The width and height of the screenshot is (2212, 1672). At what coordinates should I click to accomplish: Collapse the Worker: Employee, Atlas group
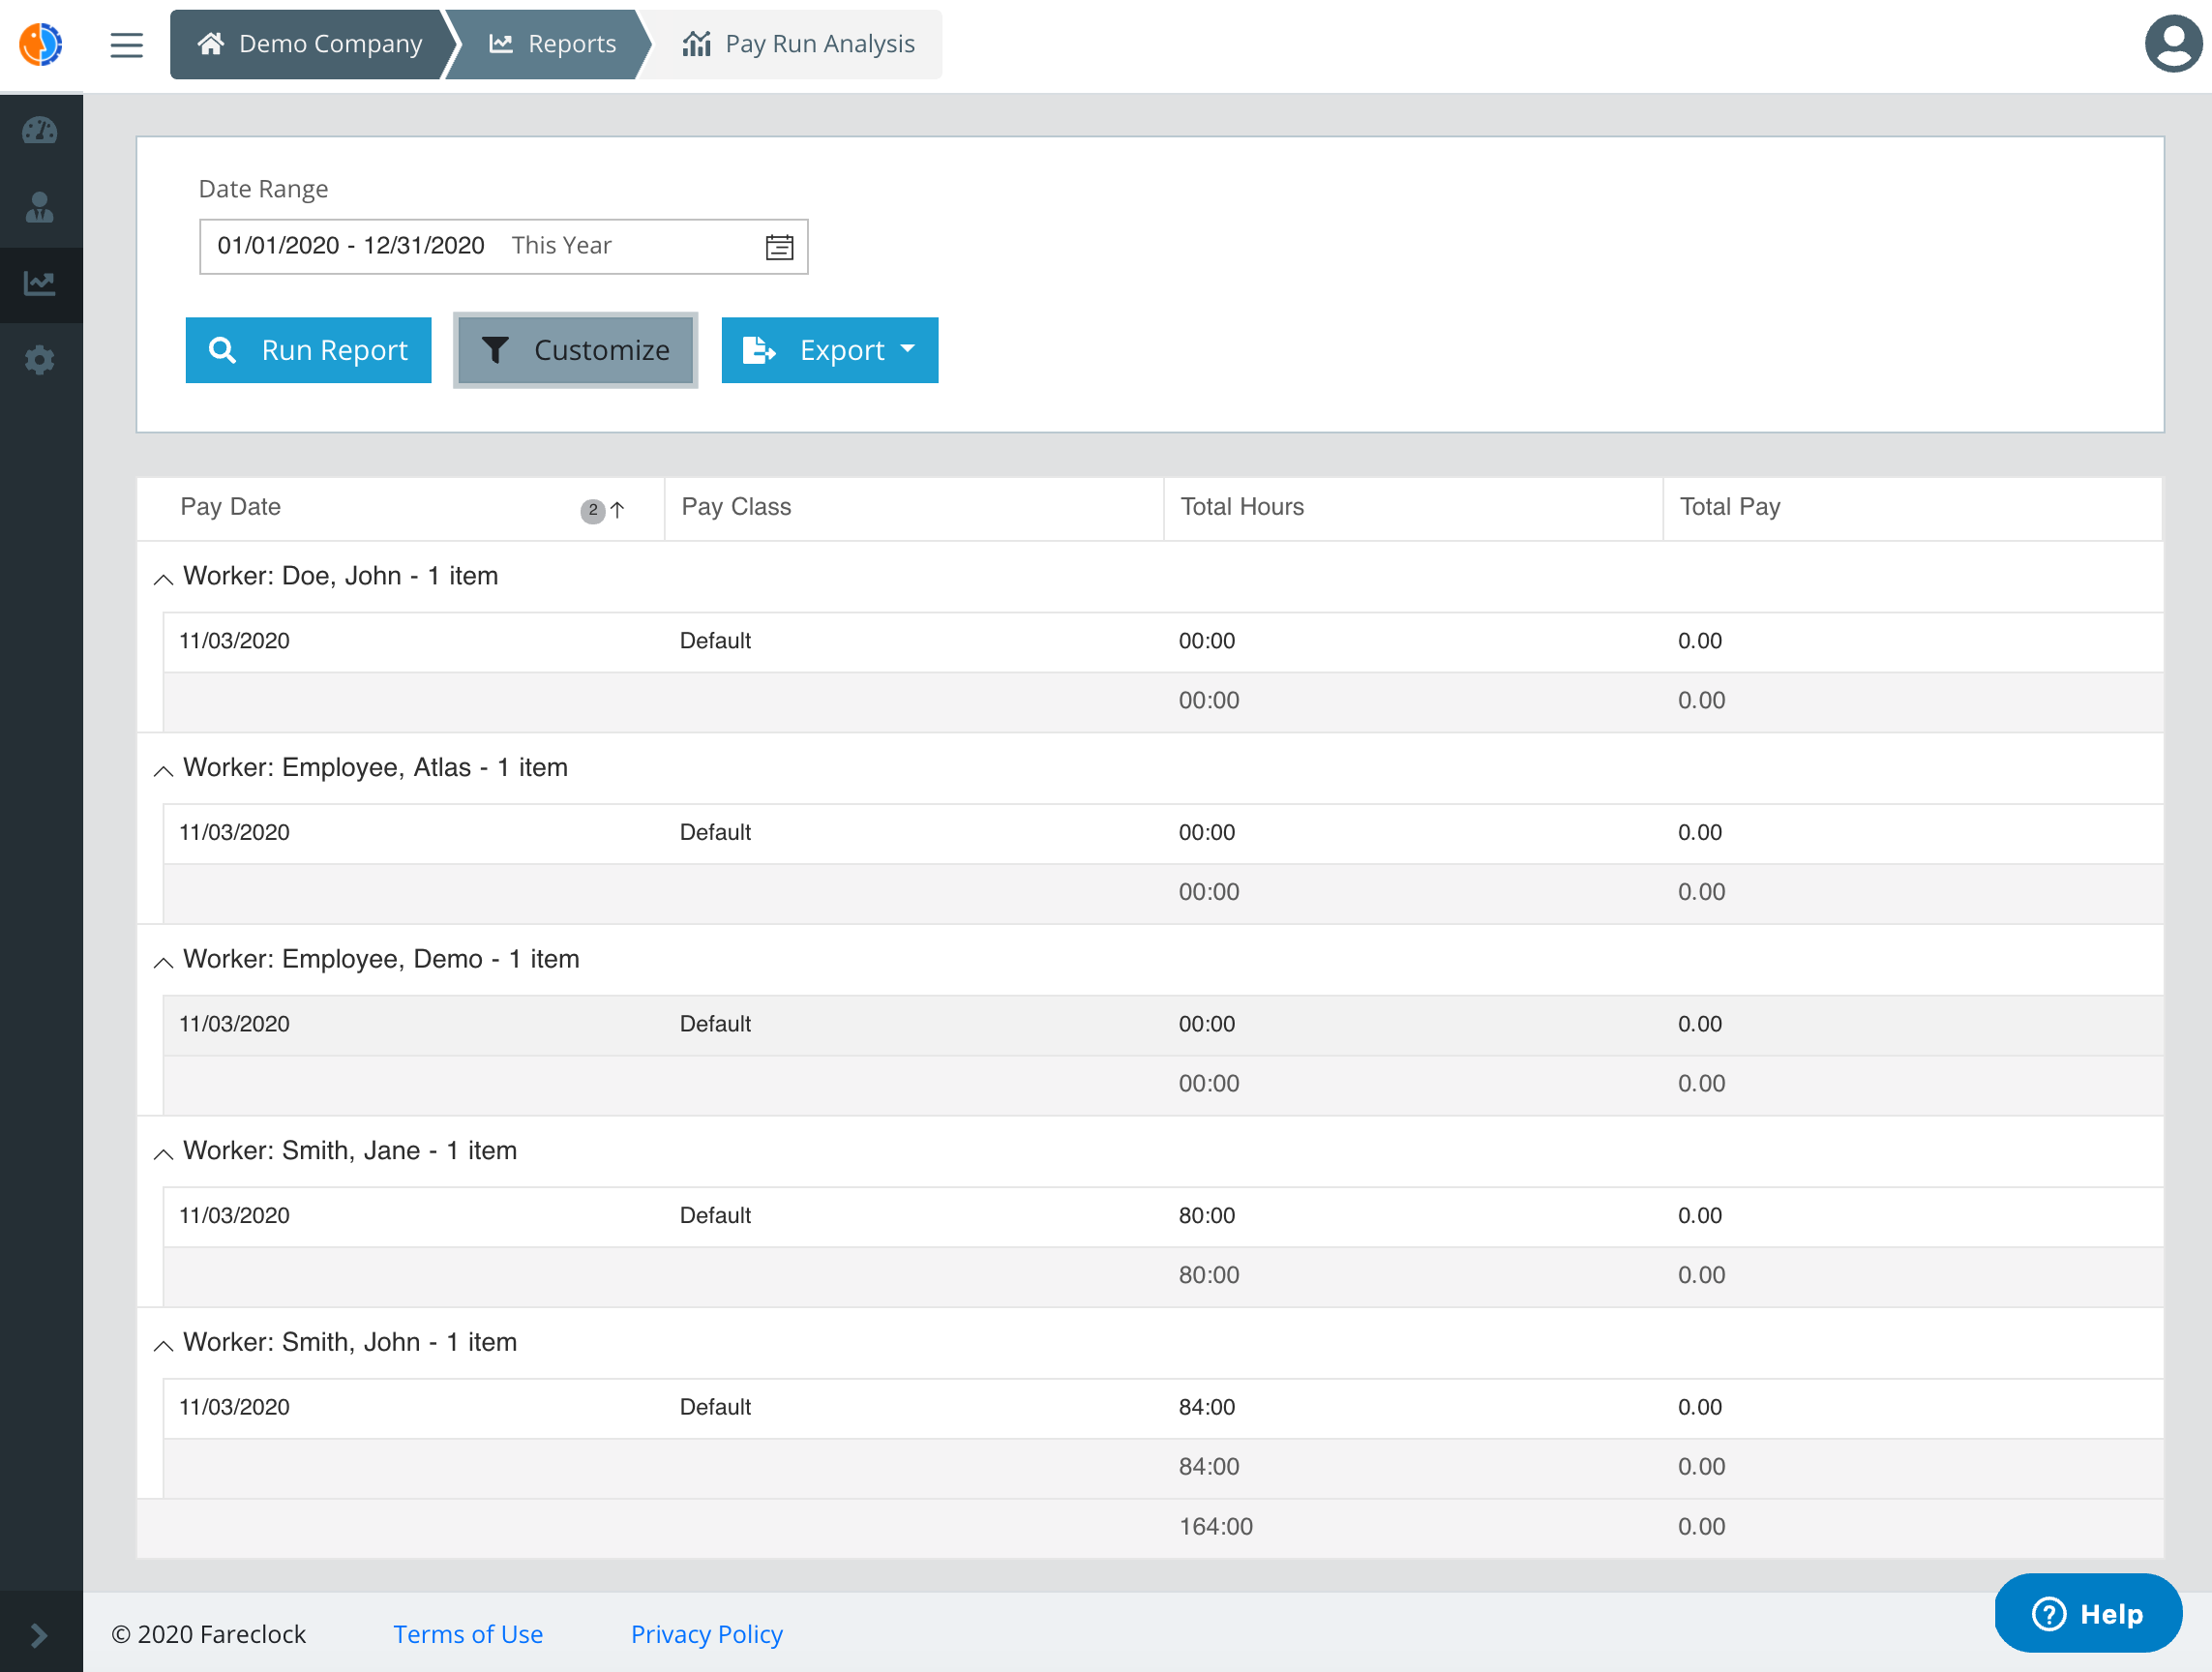163,770
